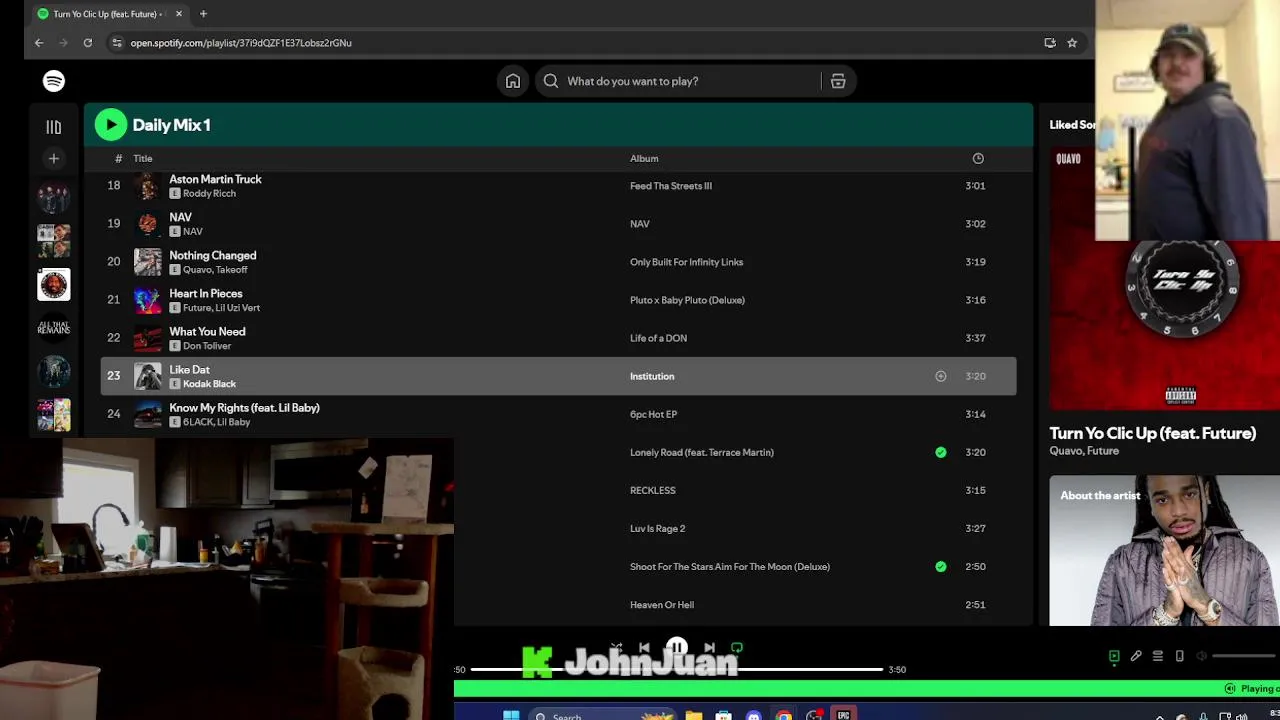1280x720 pixels.
Task: Skip to the next track
Action: (x=709, y=648)
